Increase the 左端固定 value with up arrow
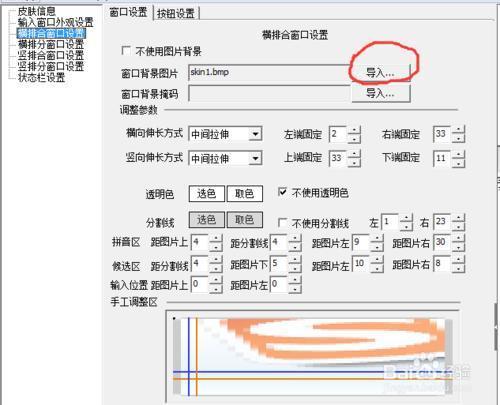This screenshot has height=405, width=500. tap(354, 130)
